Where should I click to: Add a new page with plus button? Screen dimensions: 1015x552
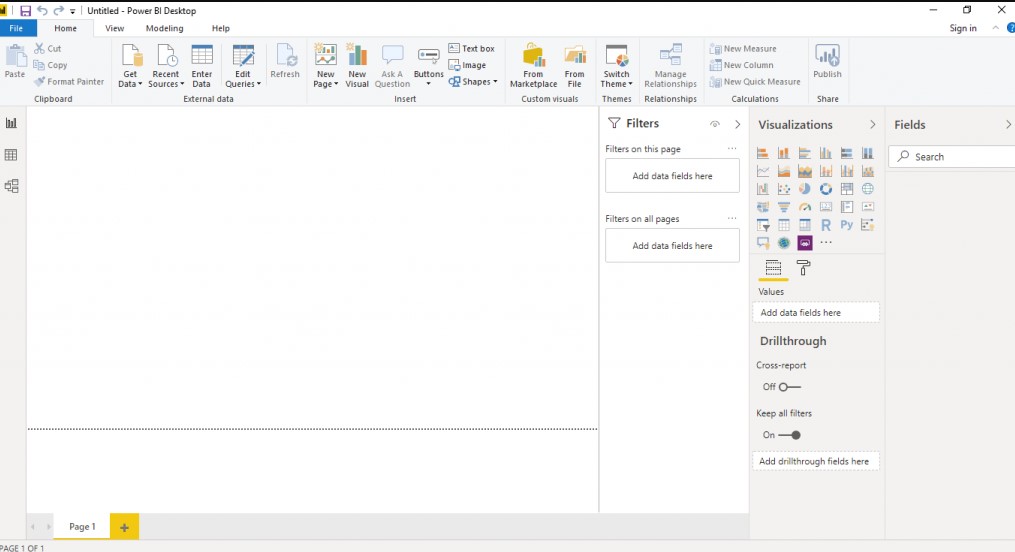[124, 527]
